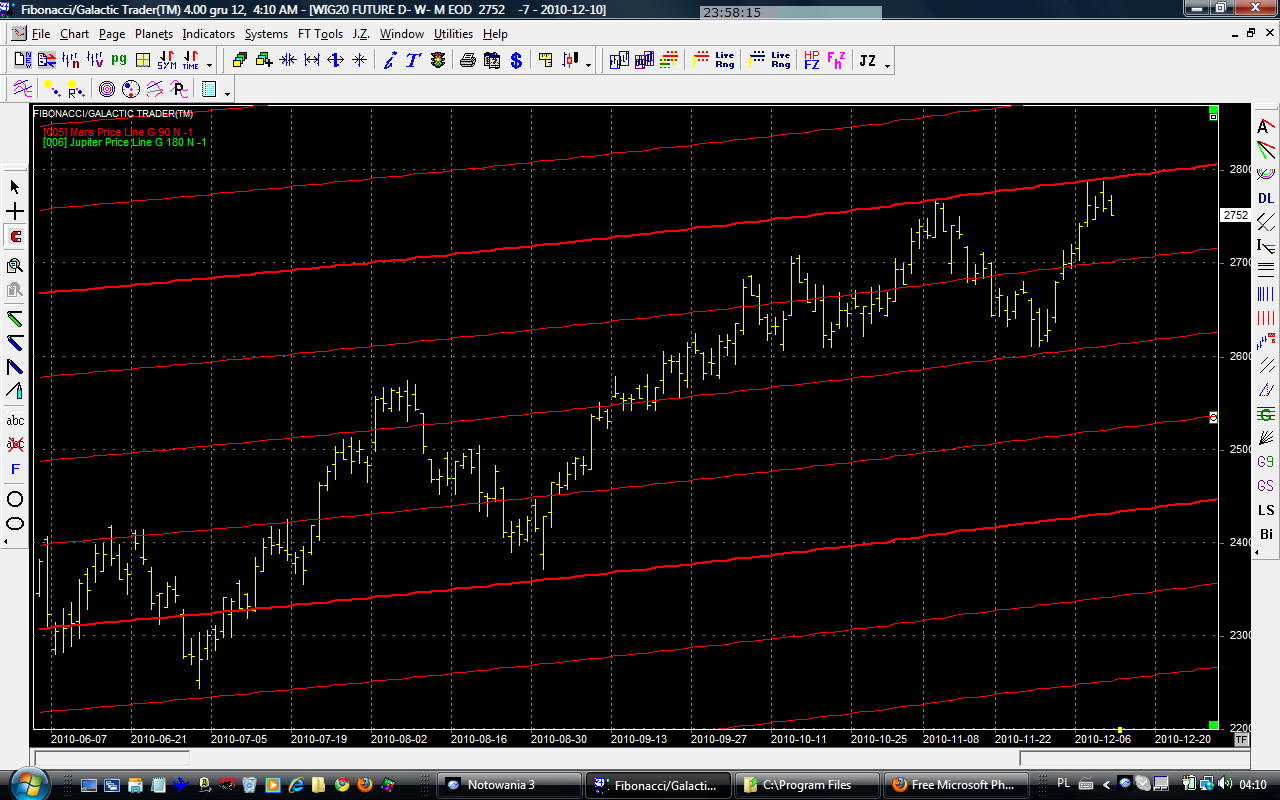Expand dropdown beside the grid page icon
The height and width of the screenshot is (800, 1280).
(x=228, y=92)
